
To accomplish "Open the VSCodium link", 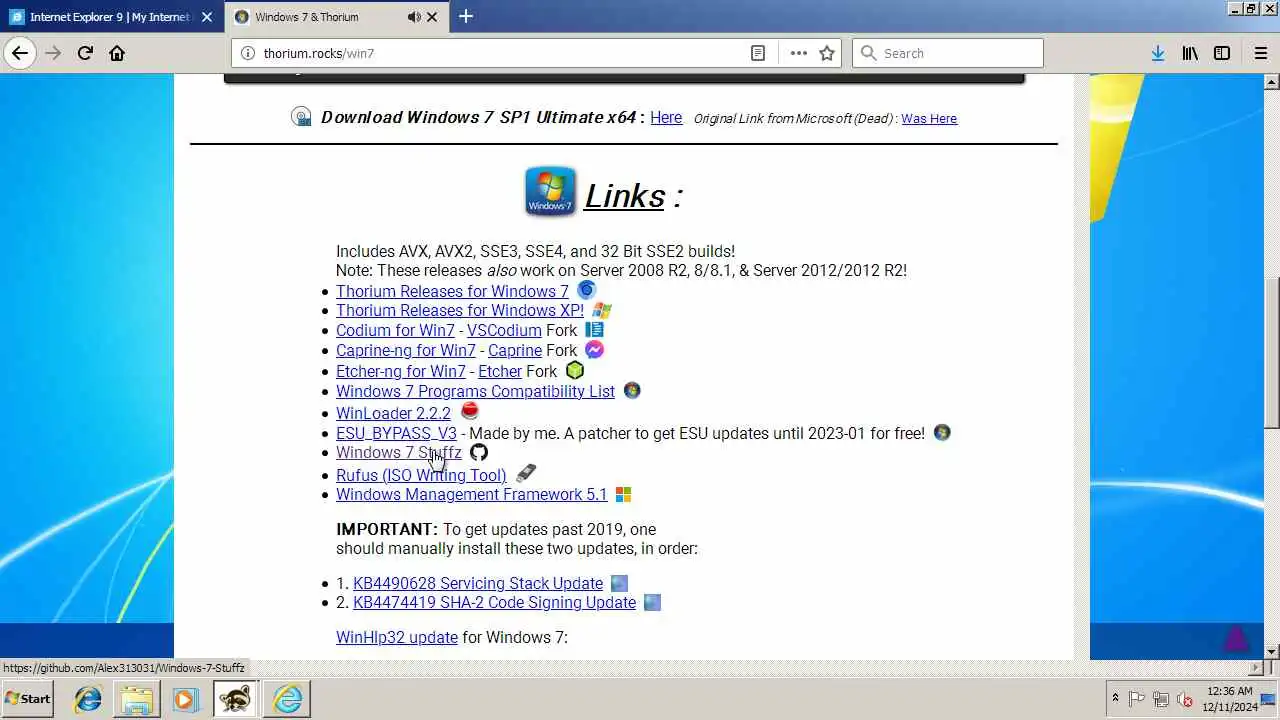I will pyautogui.click(x=504, y=330).
